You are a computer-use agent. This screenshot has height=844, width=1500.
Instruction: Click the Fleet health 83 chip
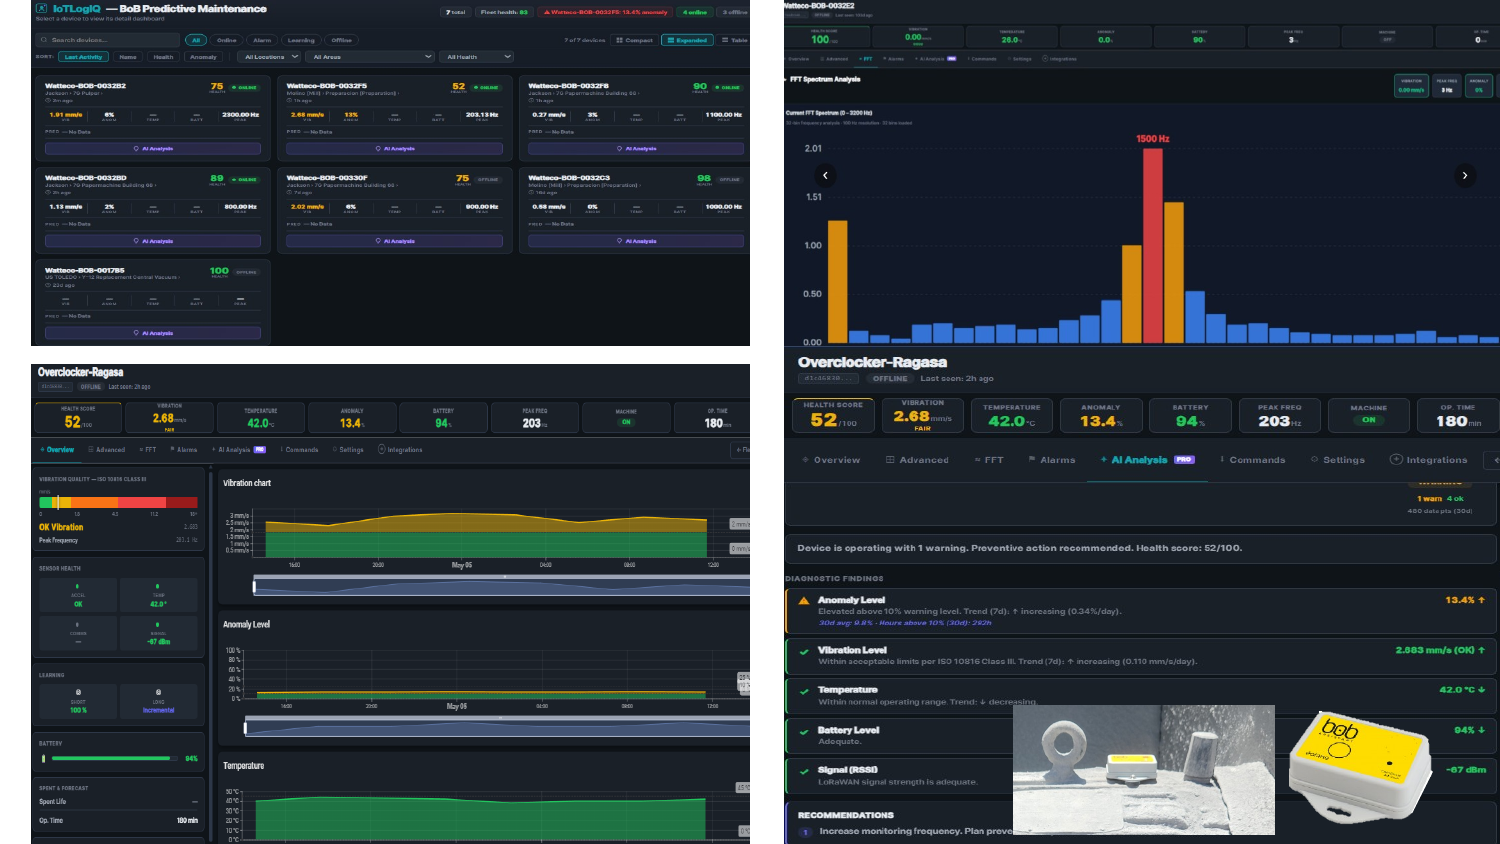(503, 12)
